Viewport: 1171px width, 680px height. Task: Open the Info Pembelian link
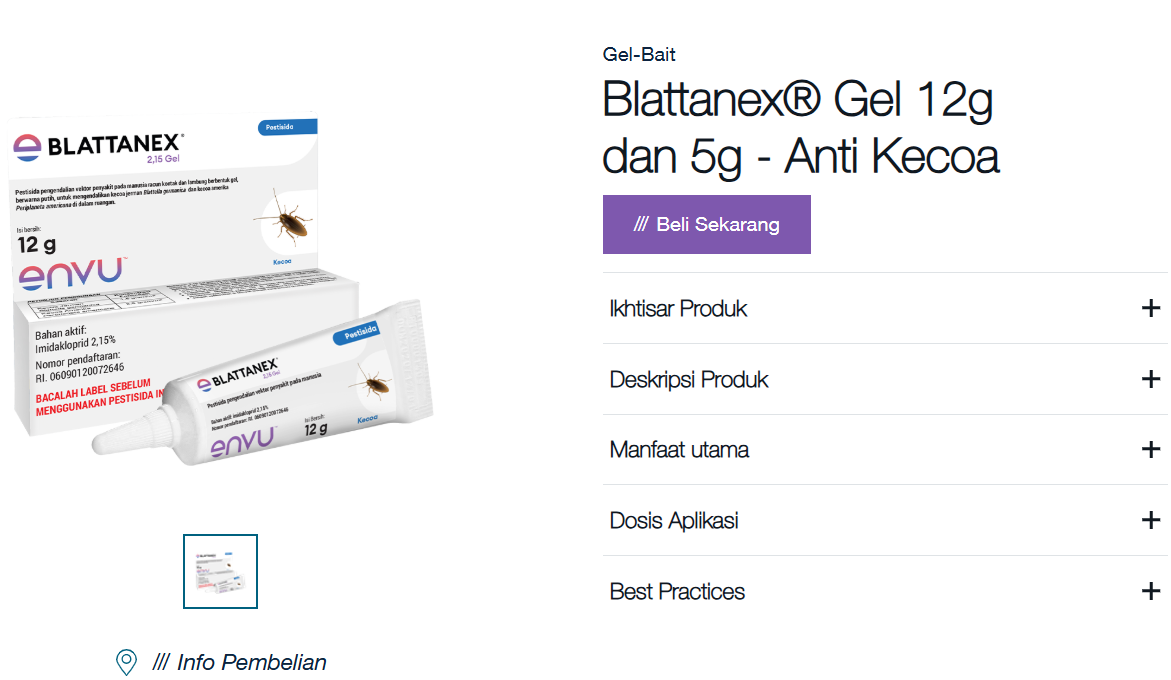coord(250,662)
